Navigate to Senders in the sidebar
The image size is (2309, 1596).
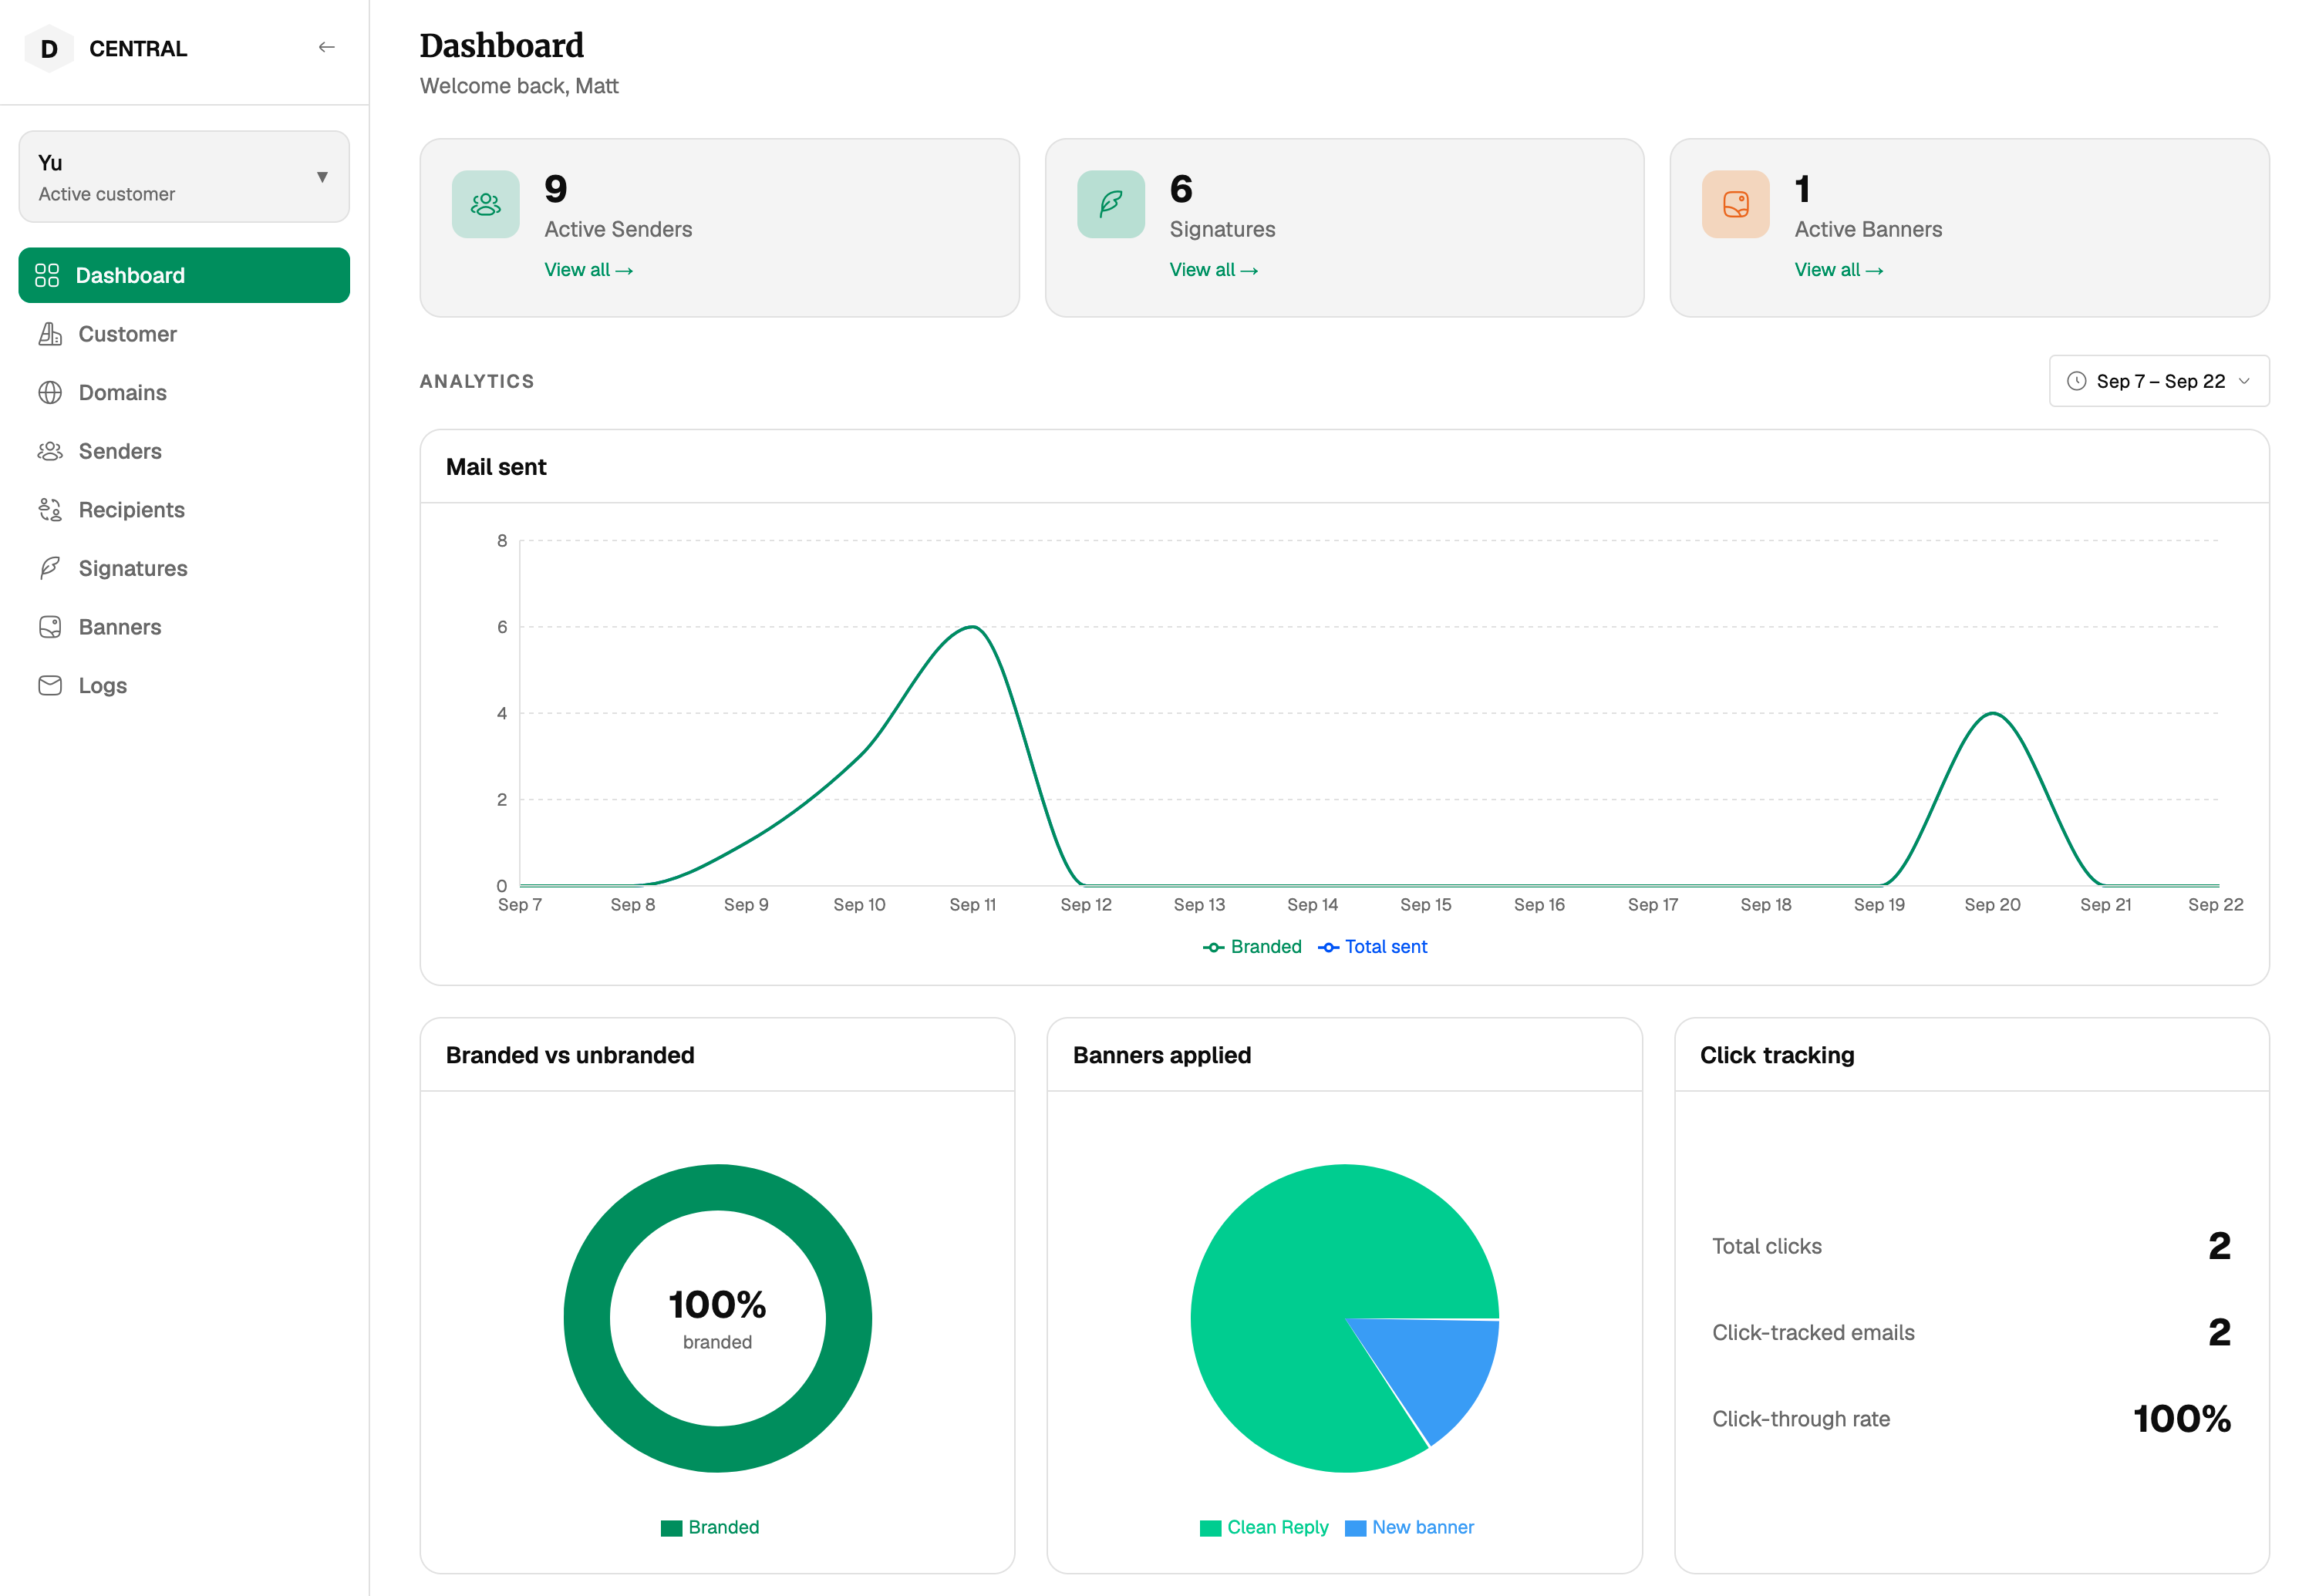click(184, 451)
